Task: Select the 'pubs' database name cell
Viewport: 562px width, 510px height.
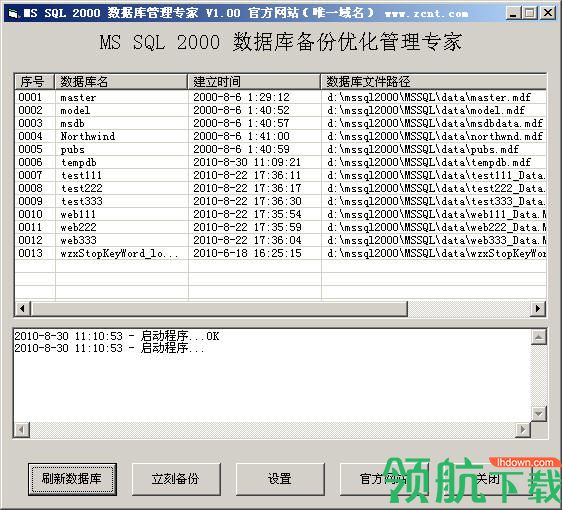Action: point(72,149)
